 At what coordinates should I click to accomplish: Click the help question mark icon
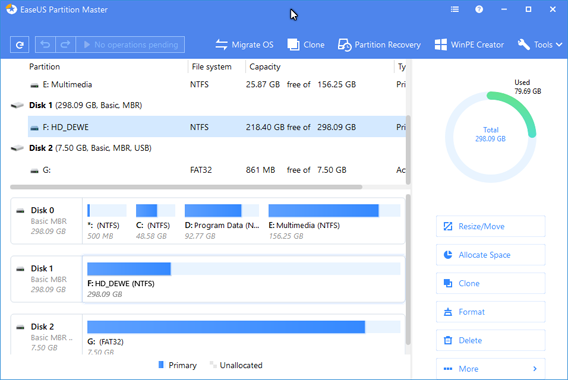[479, 9]
